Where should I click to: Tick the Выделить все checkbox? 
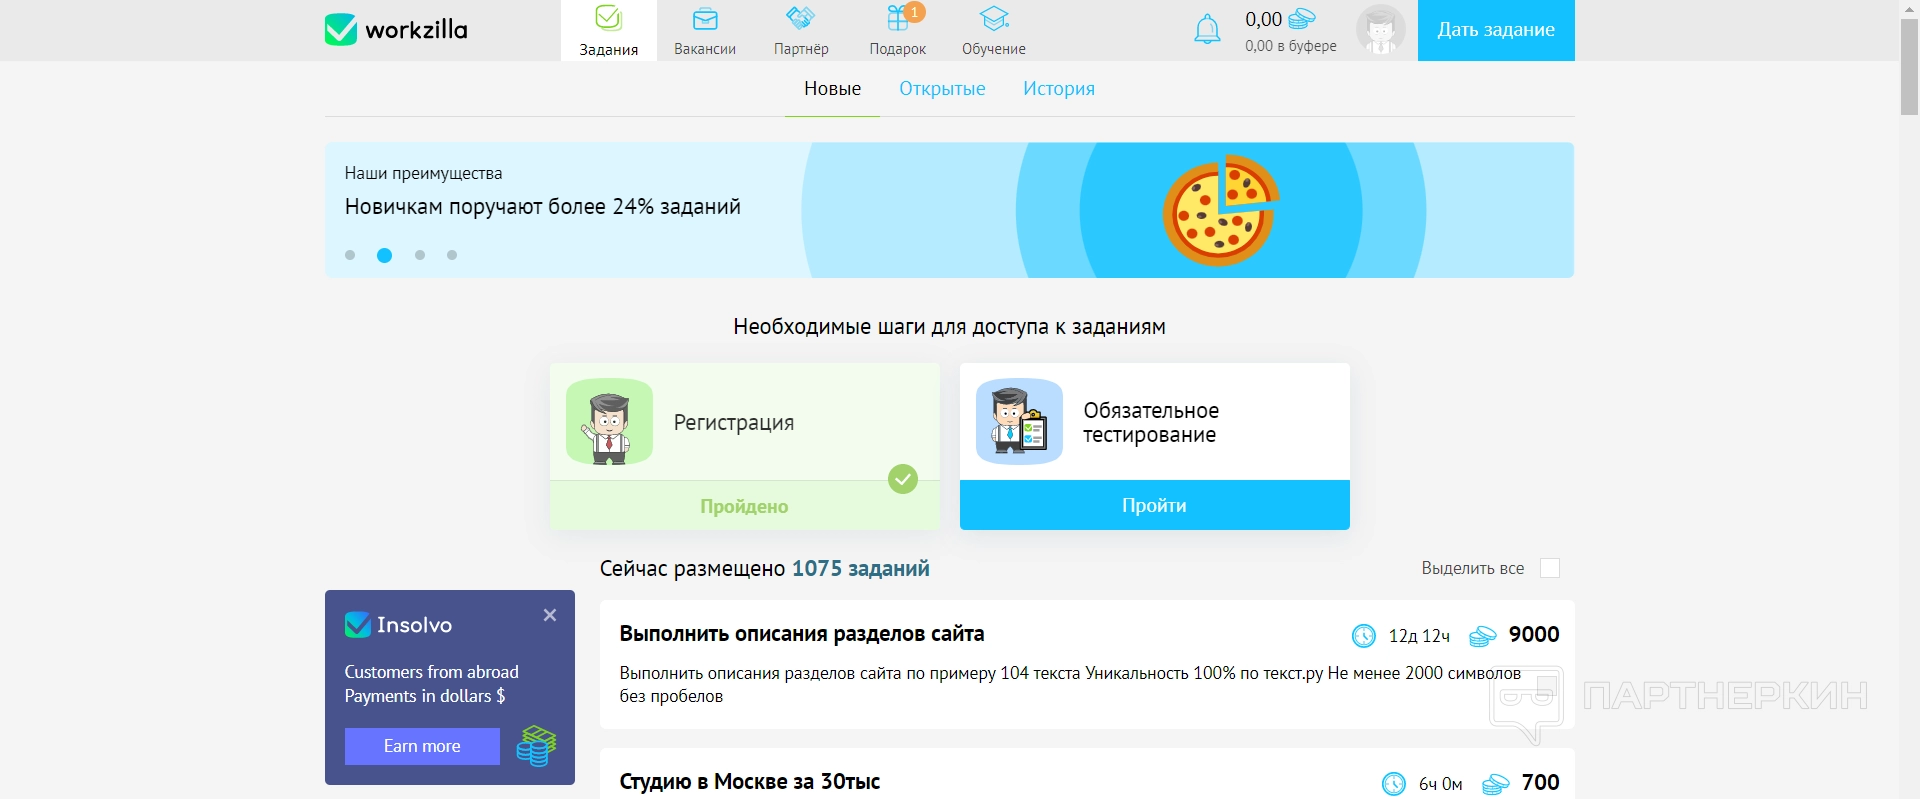[x=1550, y=568]
